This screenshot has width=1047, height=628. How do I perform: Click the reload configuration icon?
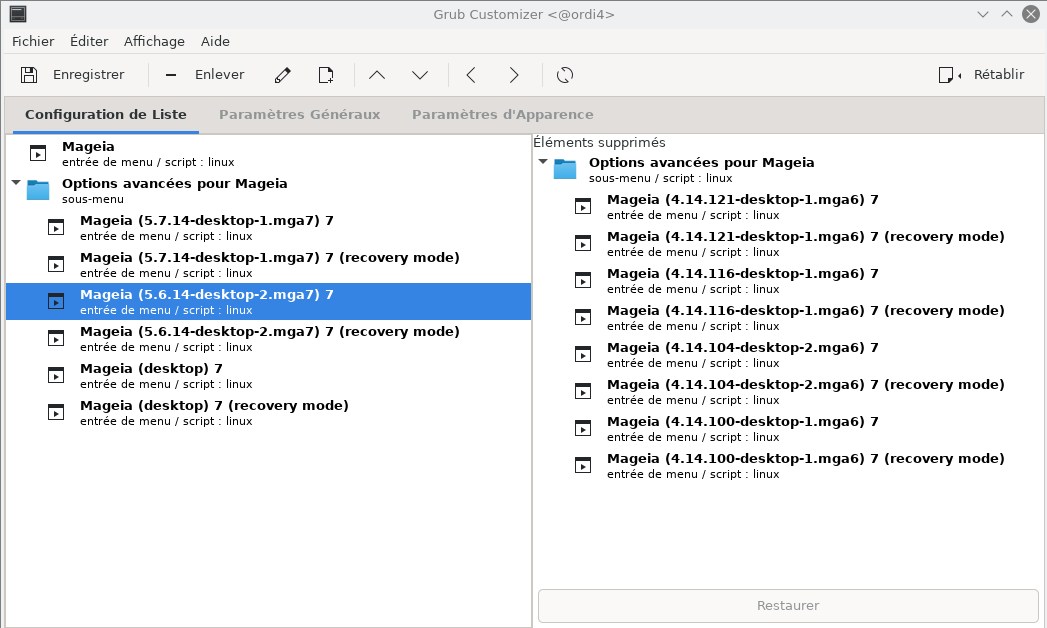point(565,75)
